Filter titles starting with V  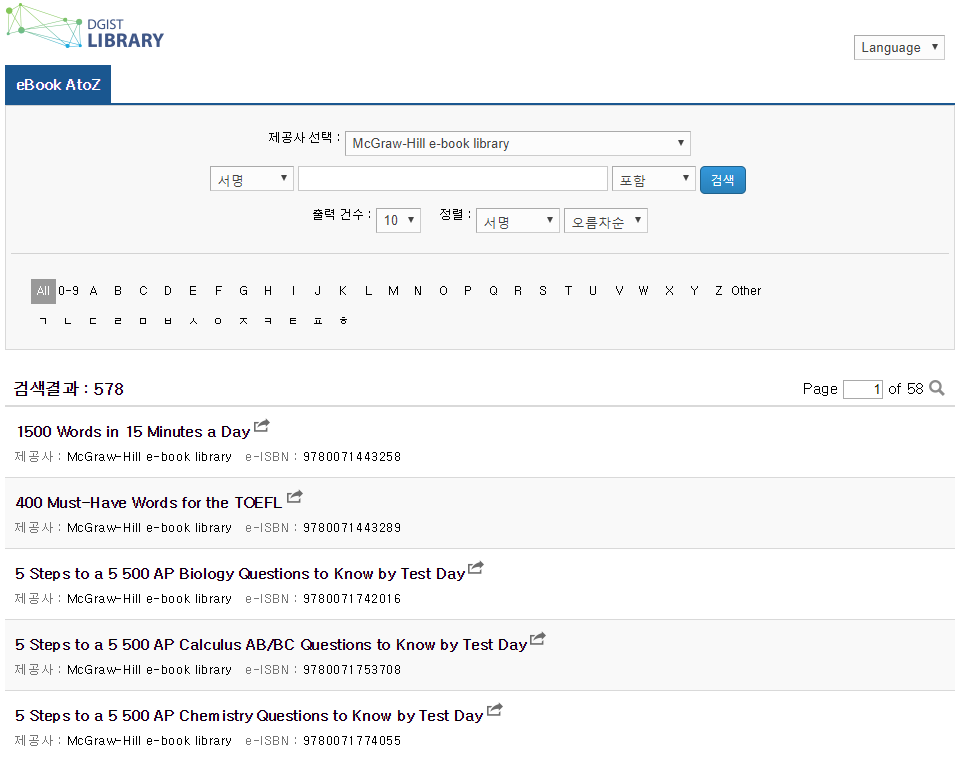pyautogui.click(x=619, y=291)
